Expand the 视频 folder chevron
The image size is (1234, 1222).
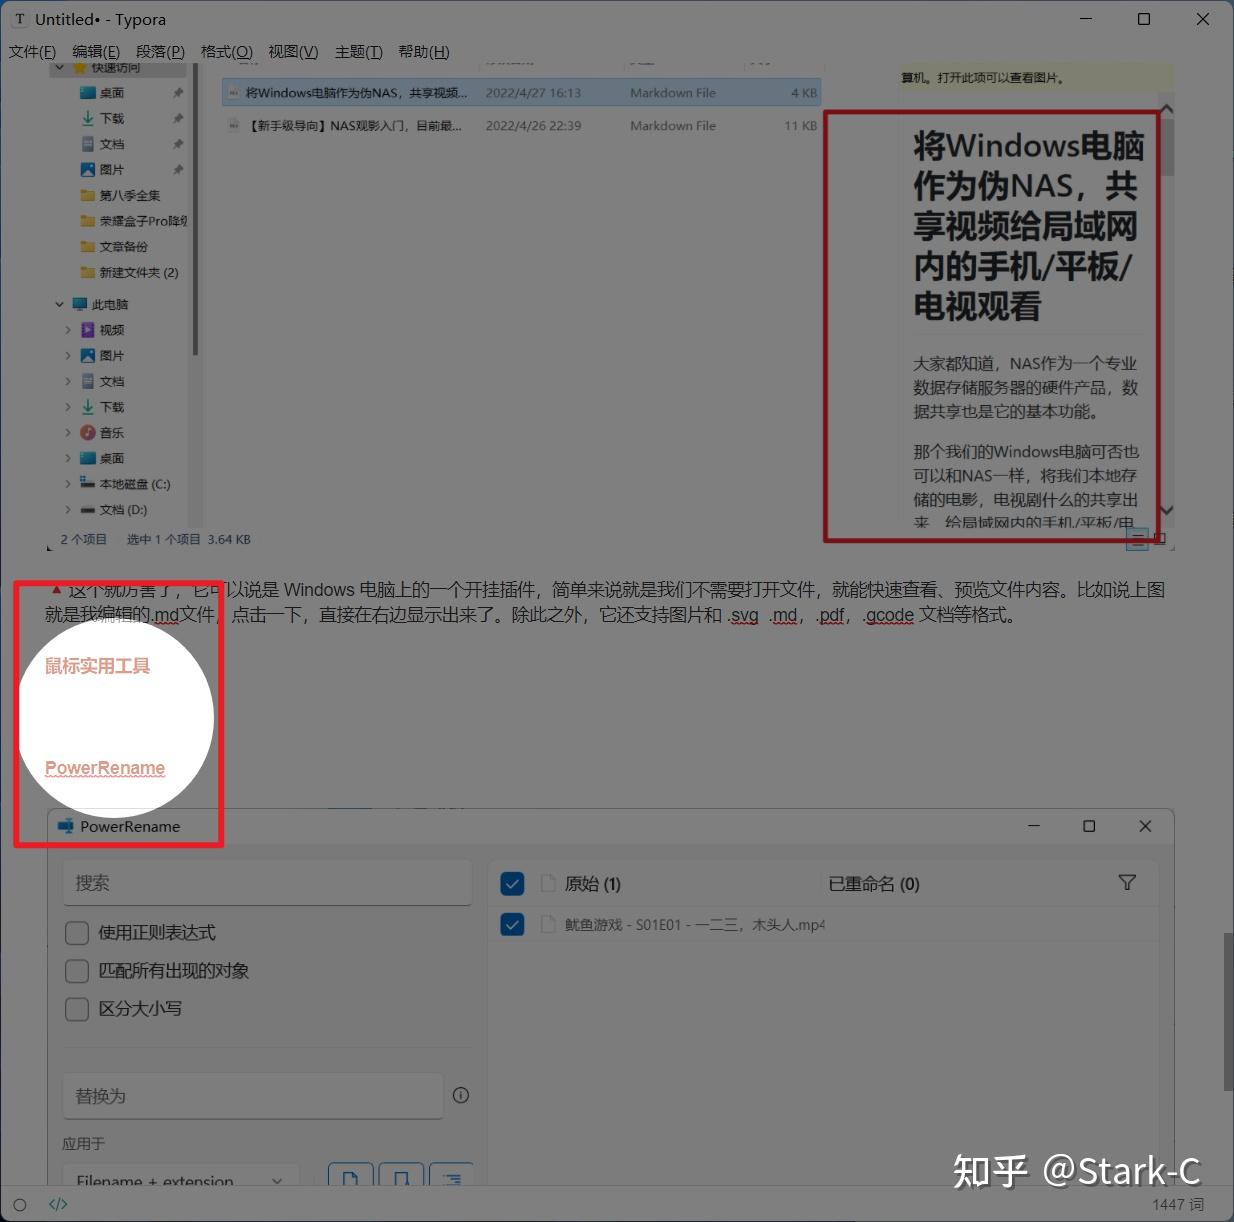click(x=68, y=330)
